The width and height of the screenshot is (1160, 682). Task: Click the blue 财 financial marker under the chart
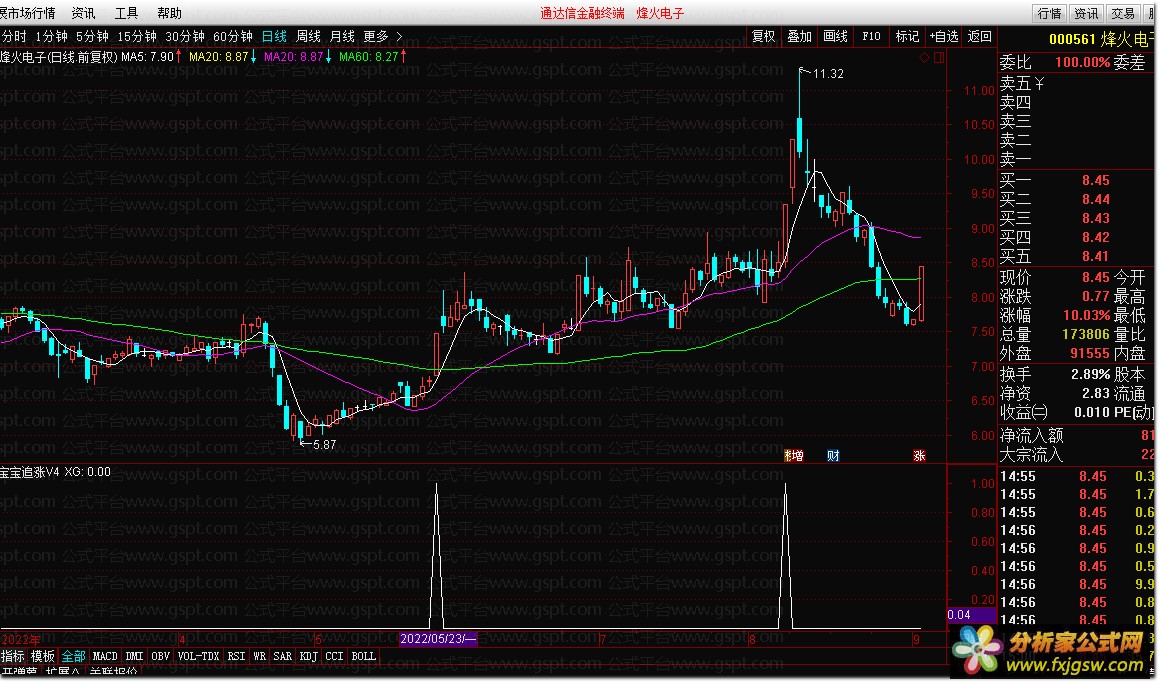[x=833, y=456]
